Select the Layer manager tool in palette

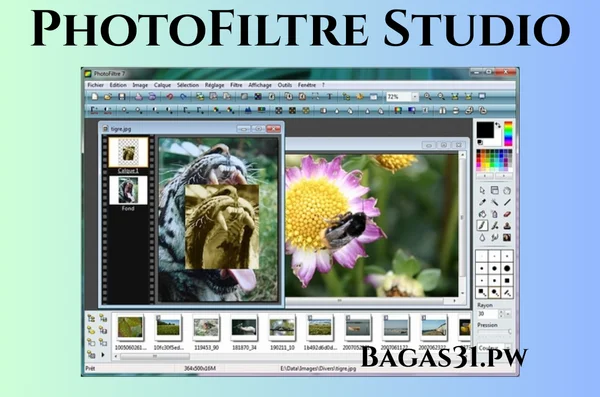(x=494, y=190)
